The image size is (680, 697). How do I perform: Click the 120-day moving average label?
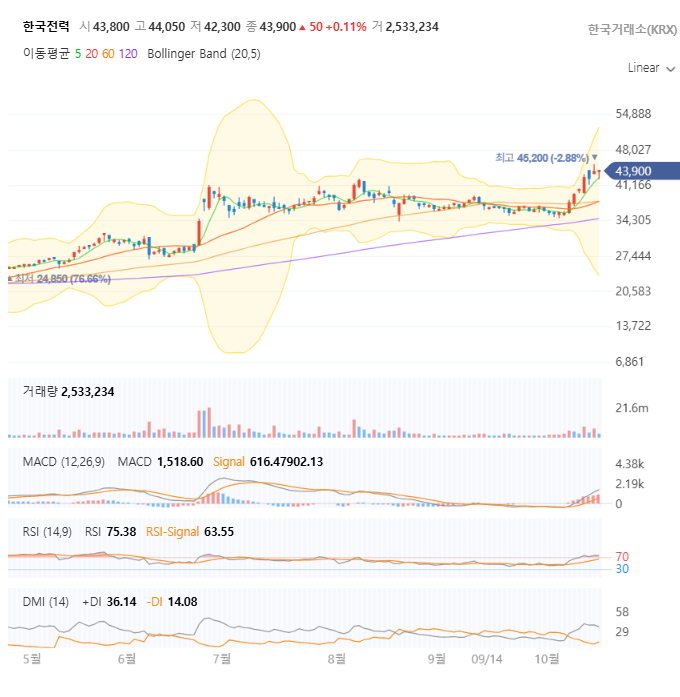(128, 54)
